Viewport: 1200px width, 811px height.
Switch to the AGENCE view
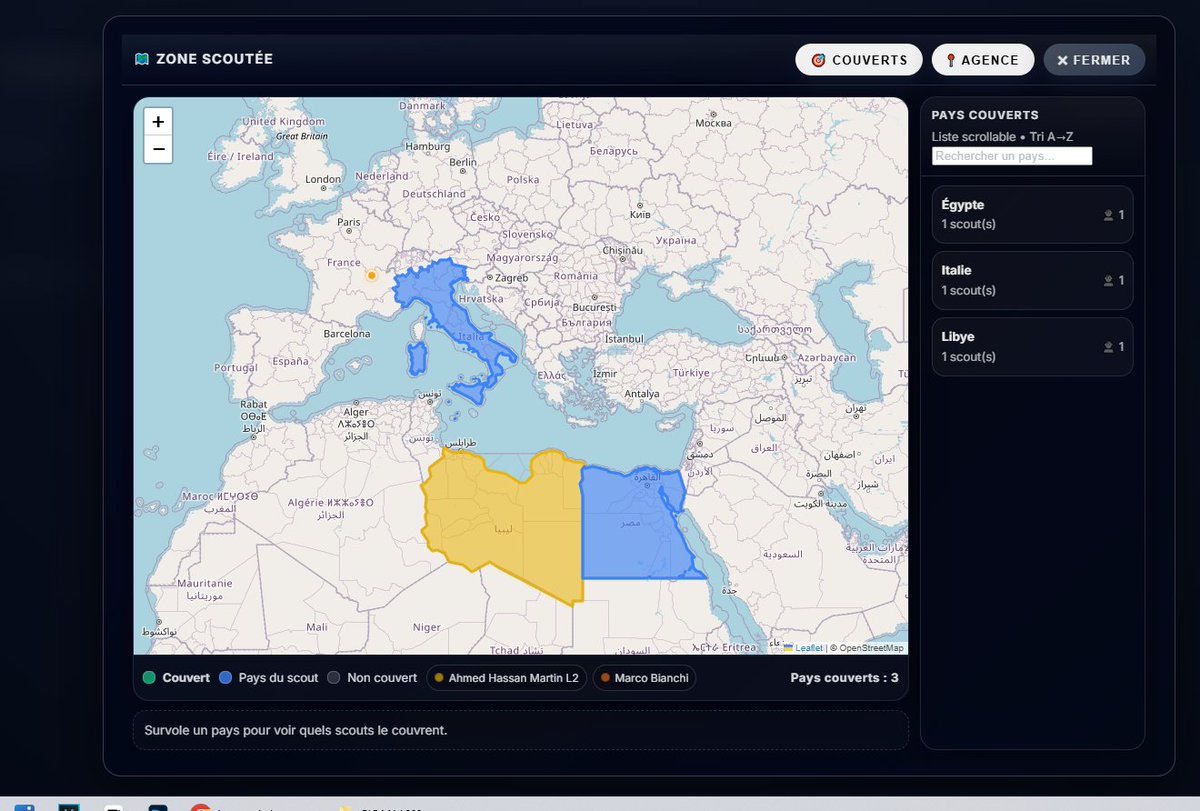point(982,59)
